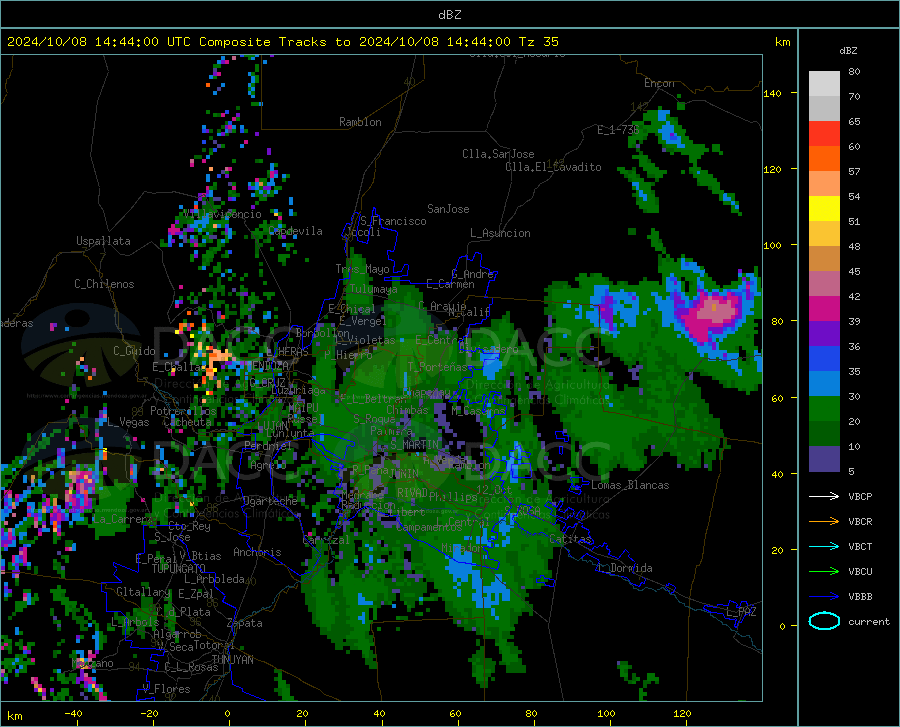Click the 120 km tick on horizontal axis

tap(682, 713)
